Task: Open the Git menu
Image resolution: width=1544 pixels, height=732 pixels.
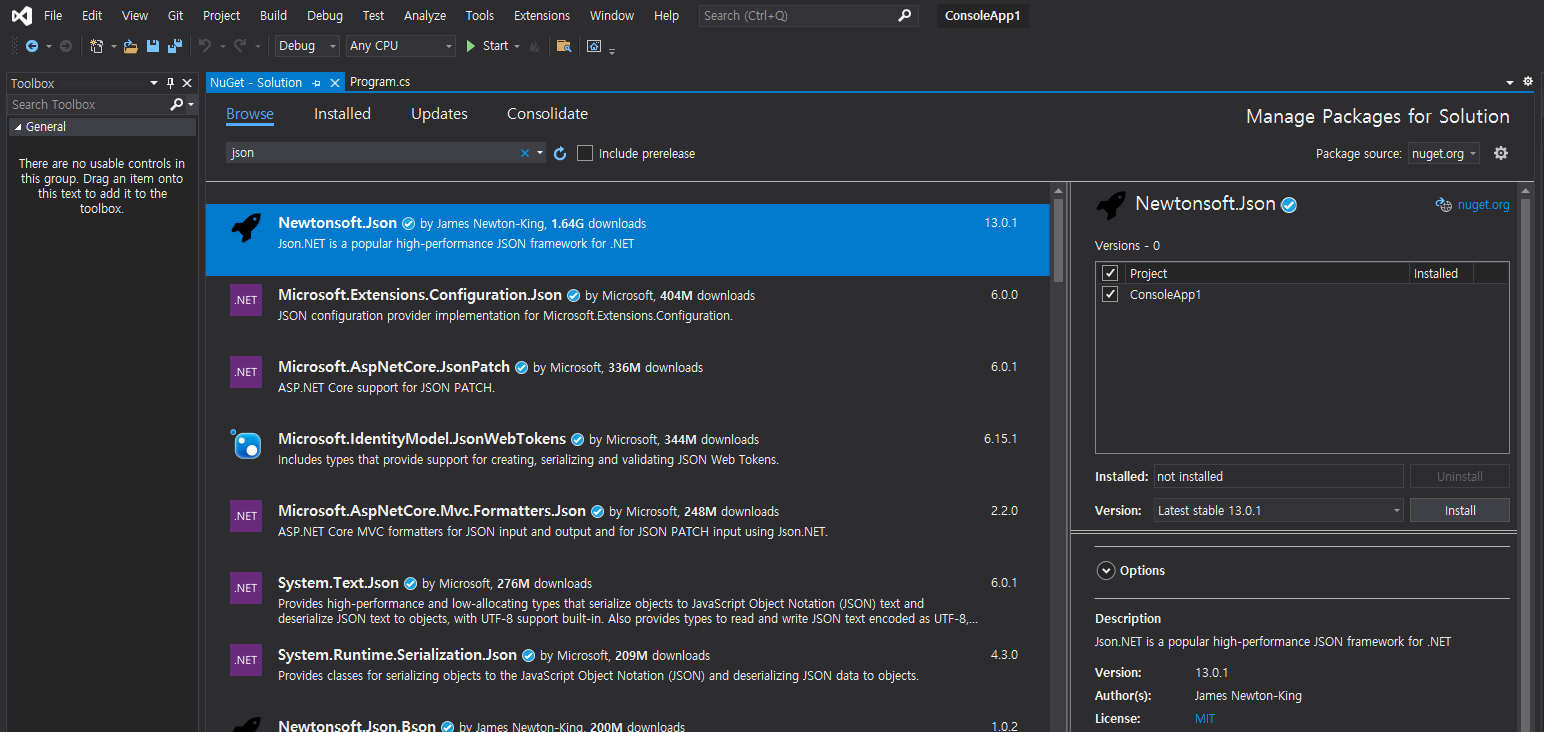Action: pyautogui.click(x=175, y=15)
